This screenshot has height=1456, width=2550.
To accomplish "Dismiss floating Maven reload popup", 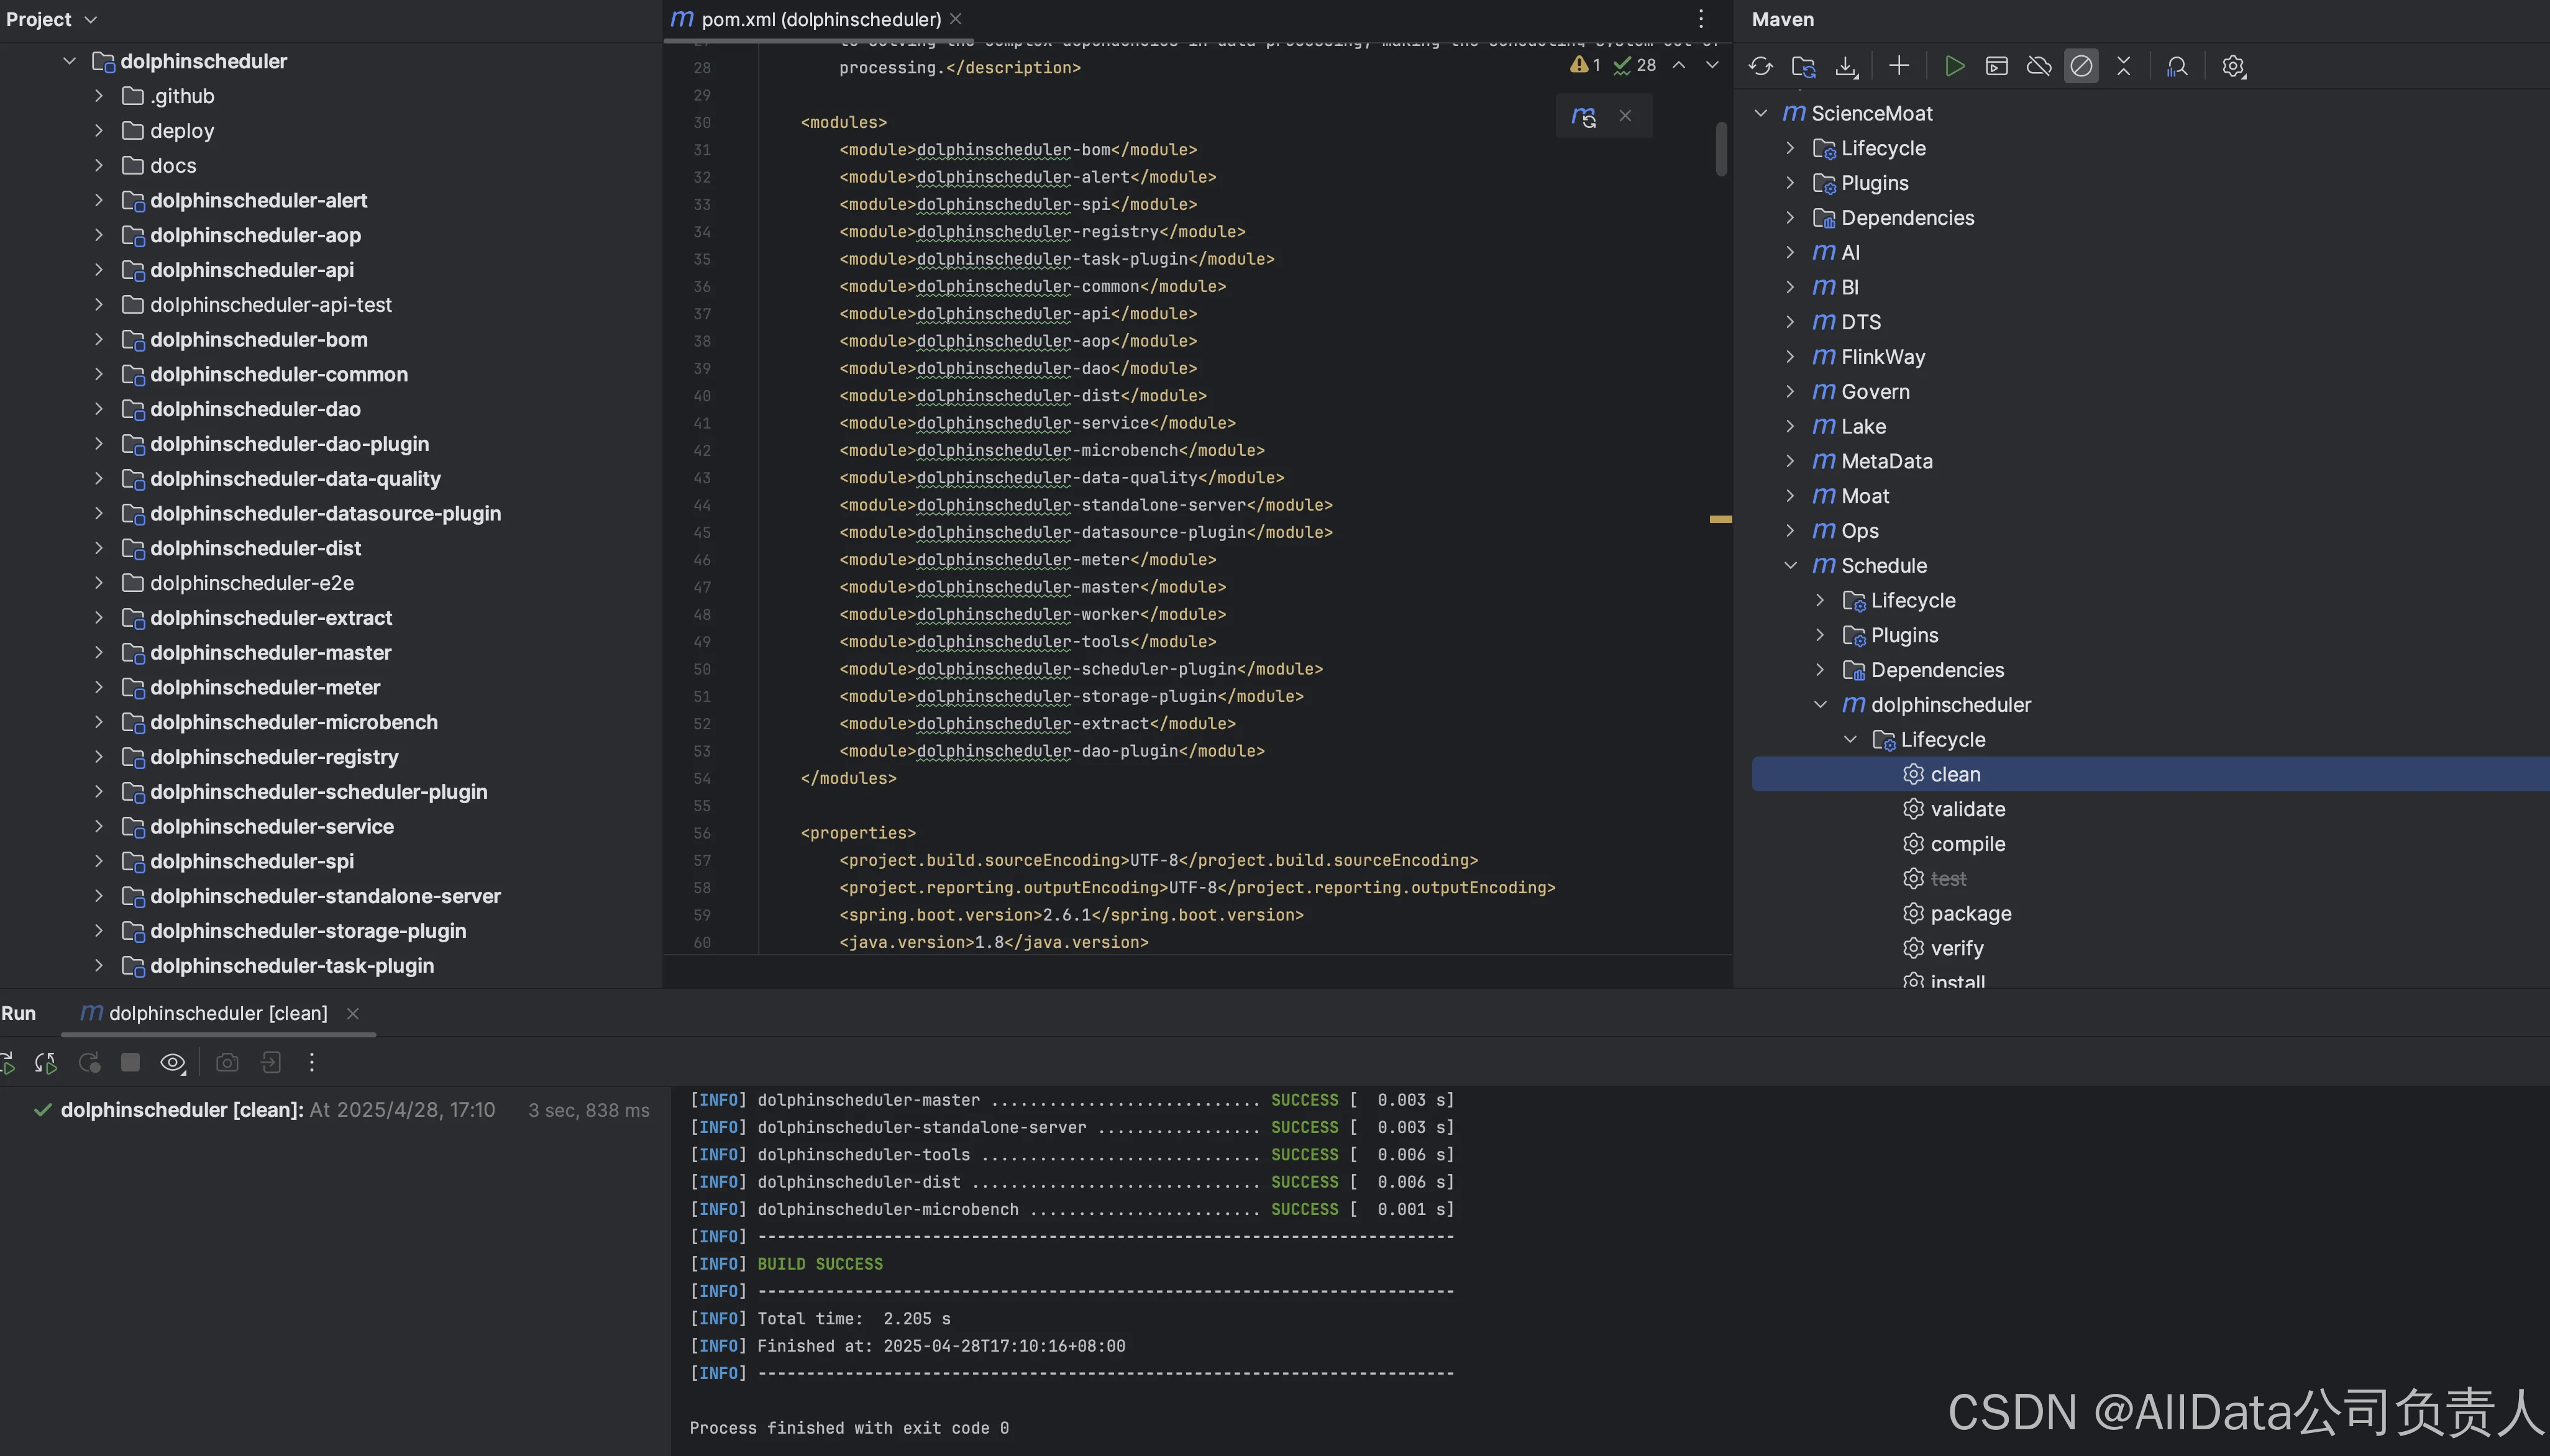I will pyautogui.click(x=1626, y=116).
